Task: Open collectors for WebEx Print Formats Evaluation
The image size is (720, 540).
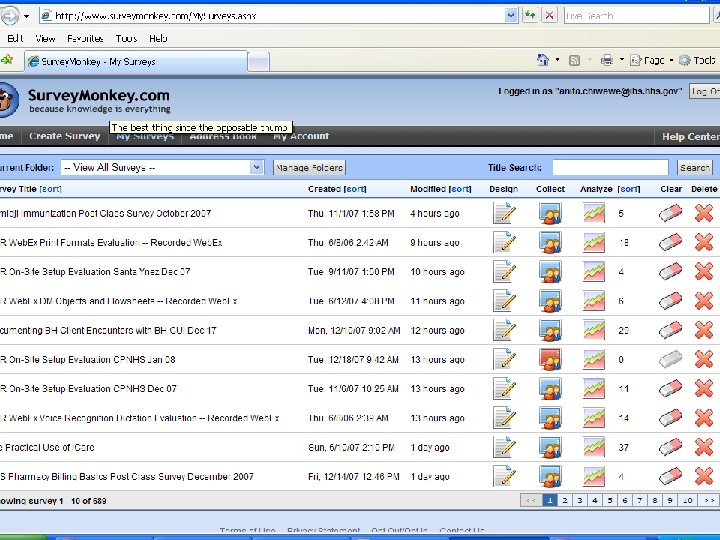Action: coord(550,242)
